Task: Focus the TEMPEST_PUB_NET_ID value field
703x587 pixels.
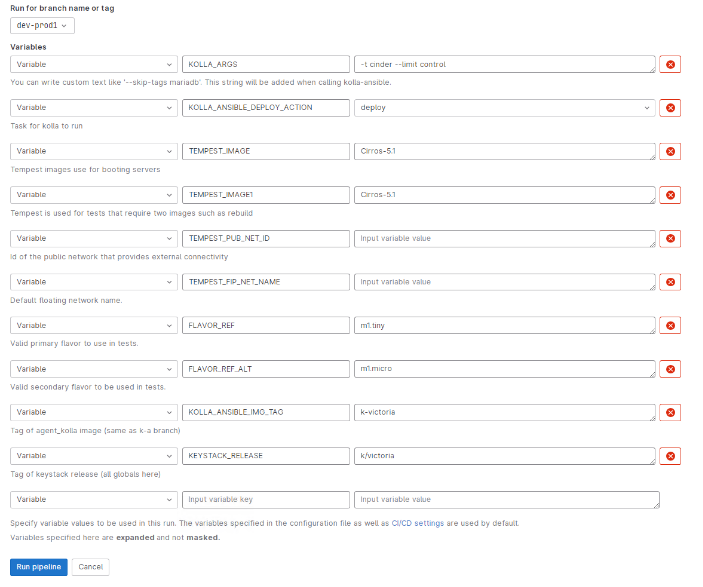Action: [x=505, y=238]
